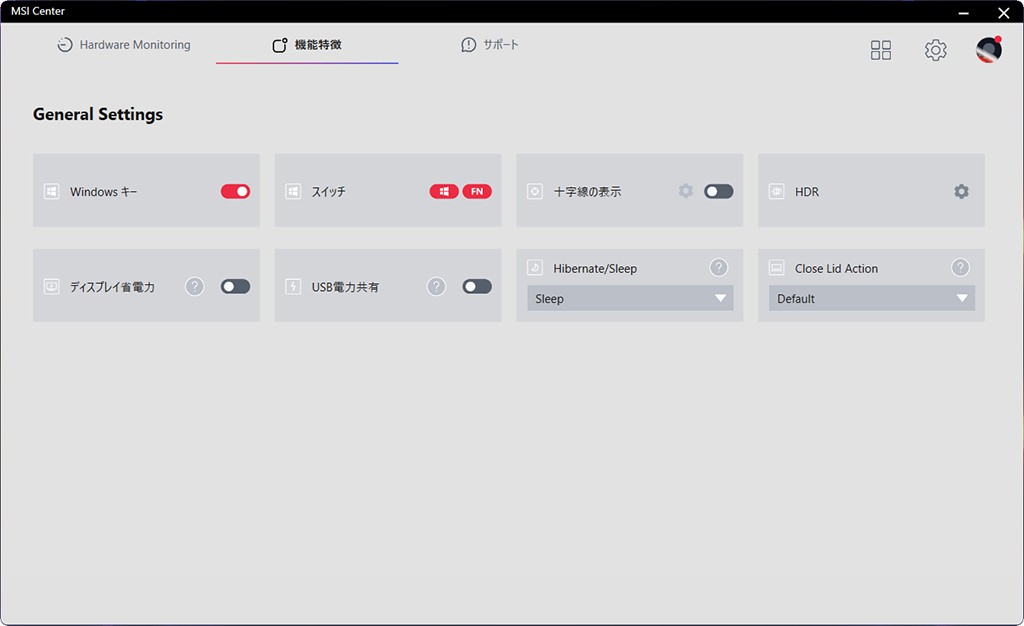1024x626 pixels.
Task: Open the apps grid view icon
Action: click(x=880, y=50)
